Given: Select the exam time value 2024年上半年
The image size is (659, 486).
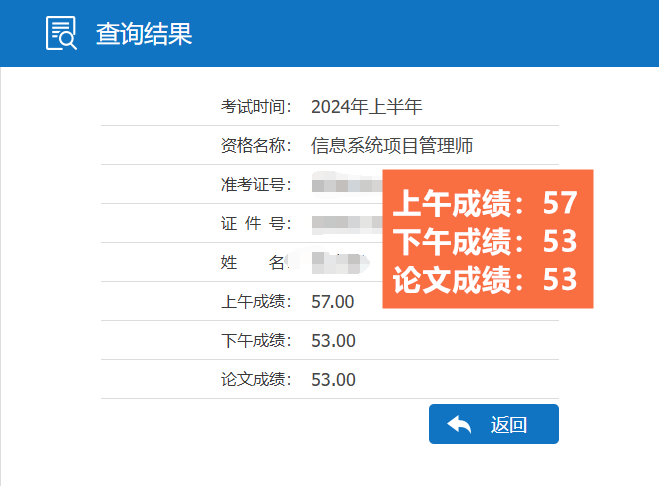Looking at the screenshot, I should click(366, 107).
